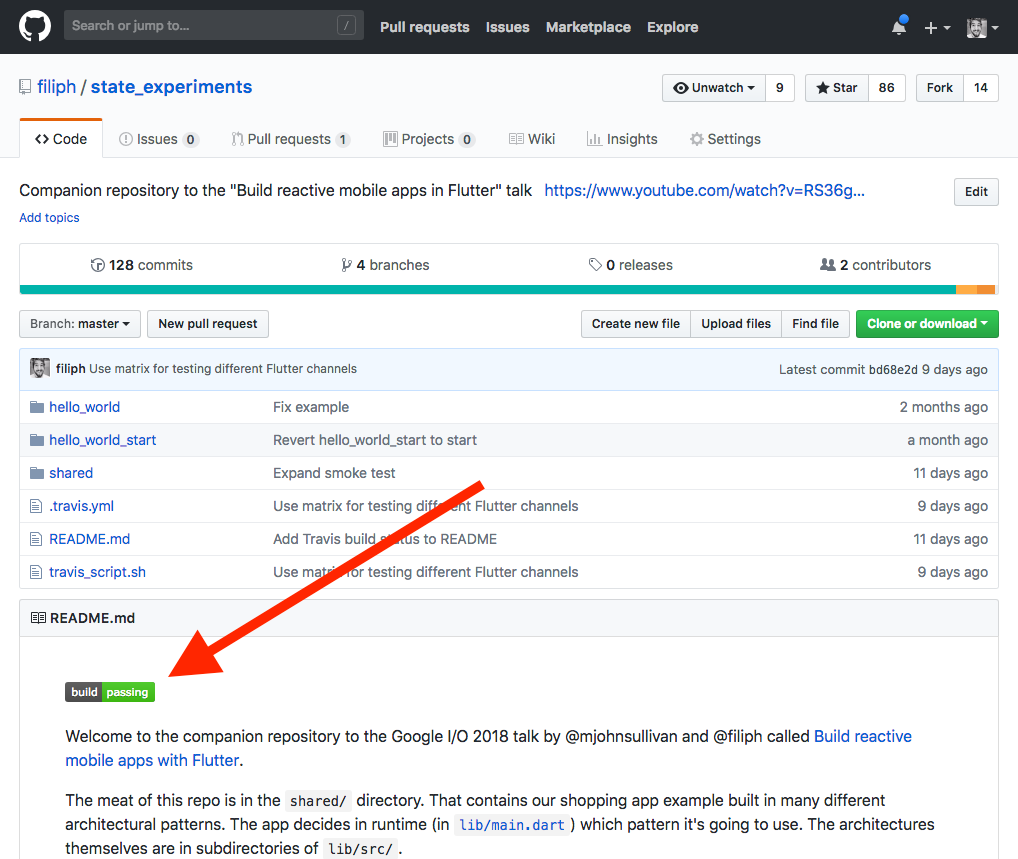
Task: Click the Settings gear icon
Action: pyautogui.click(x=697, y=139)
